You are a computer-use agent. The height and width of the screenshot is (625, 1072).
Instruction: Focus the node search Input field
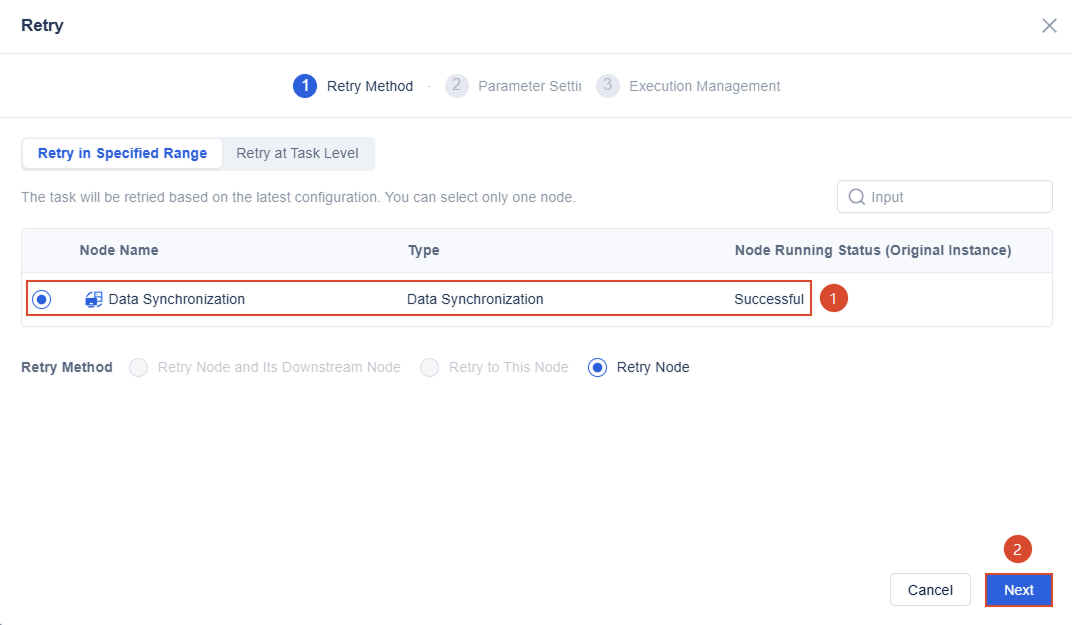(x=945, y=197)
